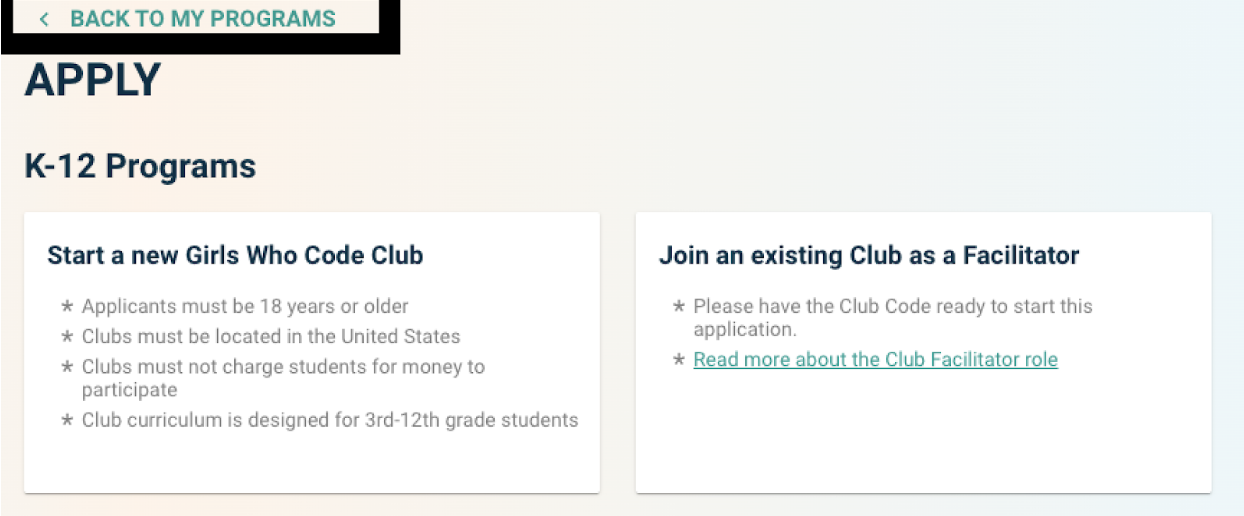This screenshot has width=1244, height=516.
Task: Click the K-12 Programs section heading
Action: point(140,166)
